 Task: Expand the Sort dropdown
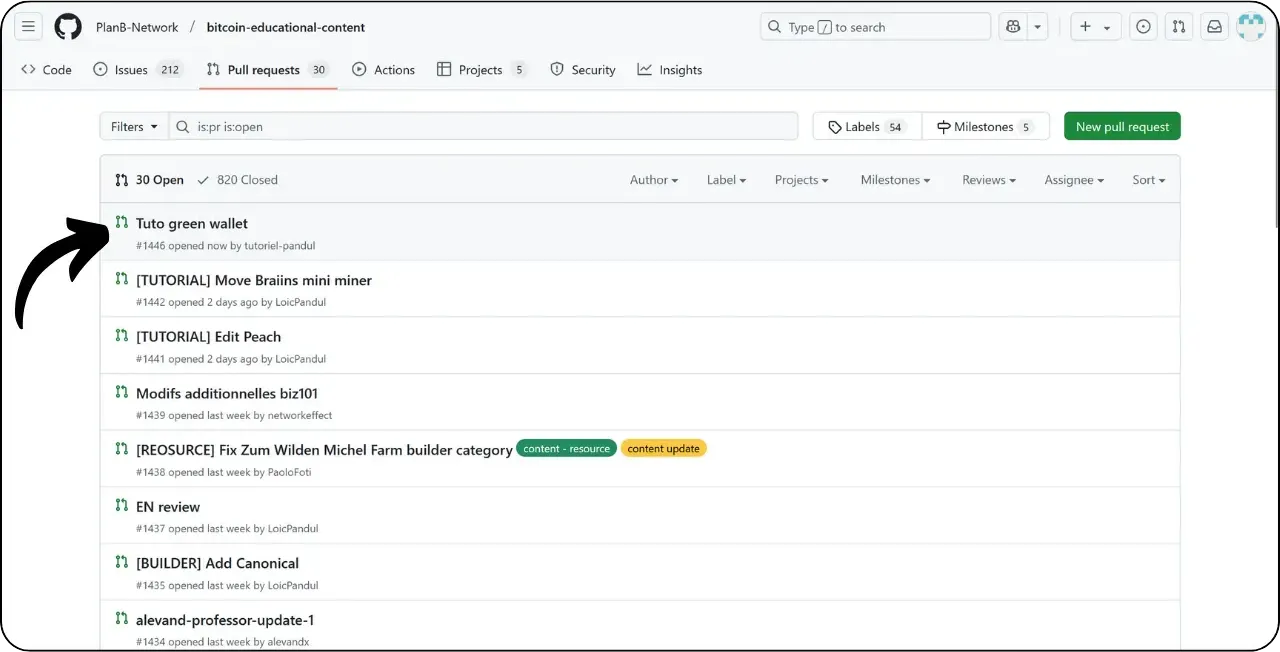click(1147, 180)
